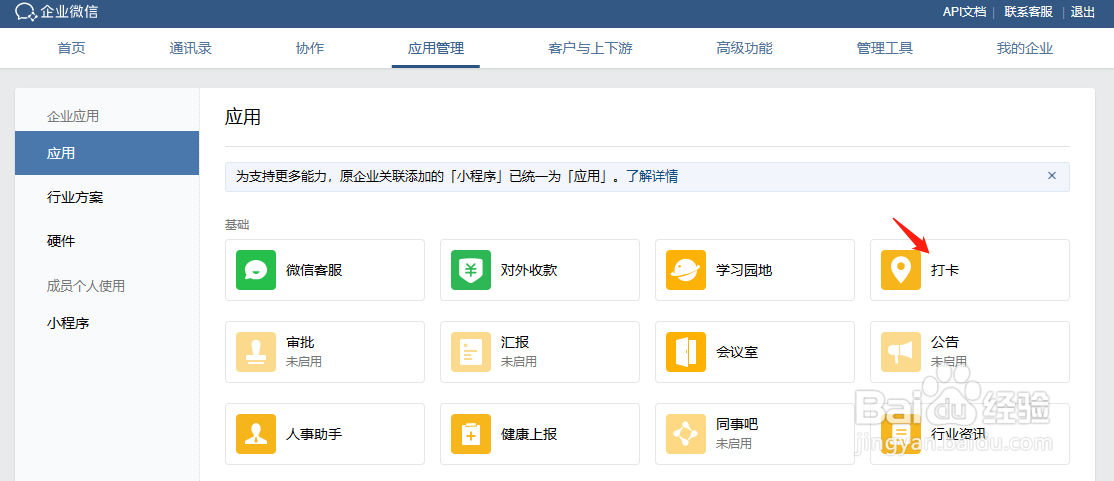Click the 健康上报 clipboard icon

coord(471,434)
